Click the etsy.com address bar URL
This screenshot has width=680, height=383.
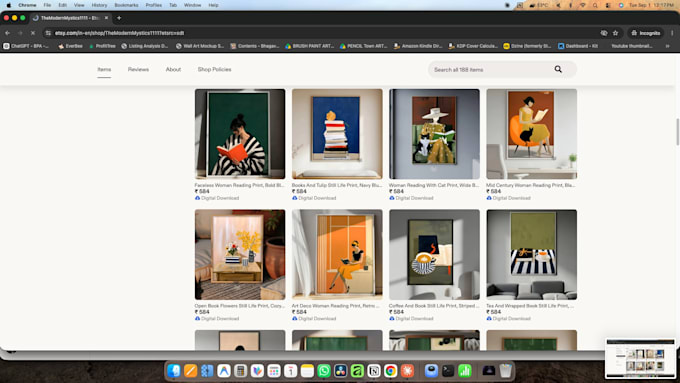point(119,33)
